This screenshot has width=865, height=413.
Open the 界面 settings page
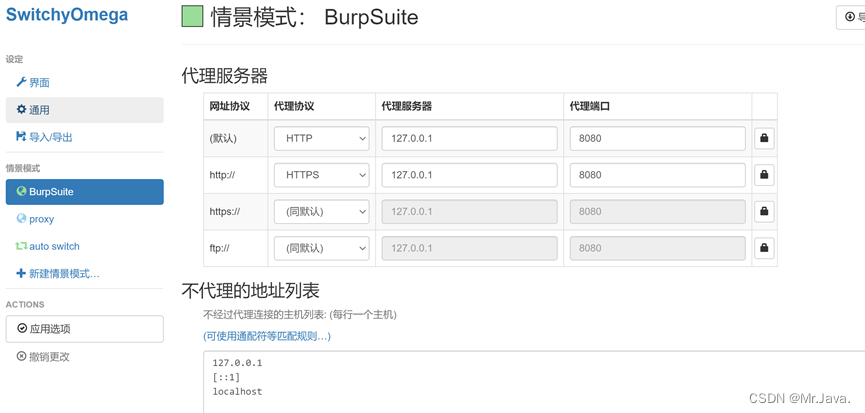click(84, 83)
